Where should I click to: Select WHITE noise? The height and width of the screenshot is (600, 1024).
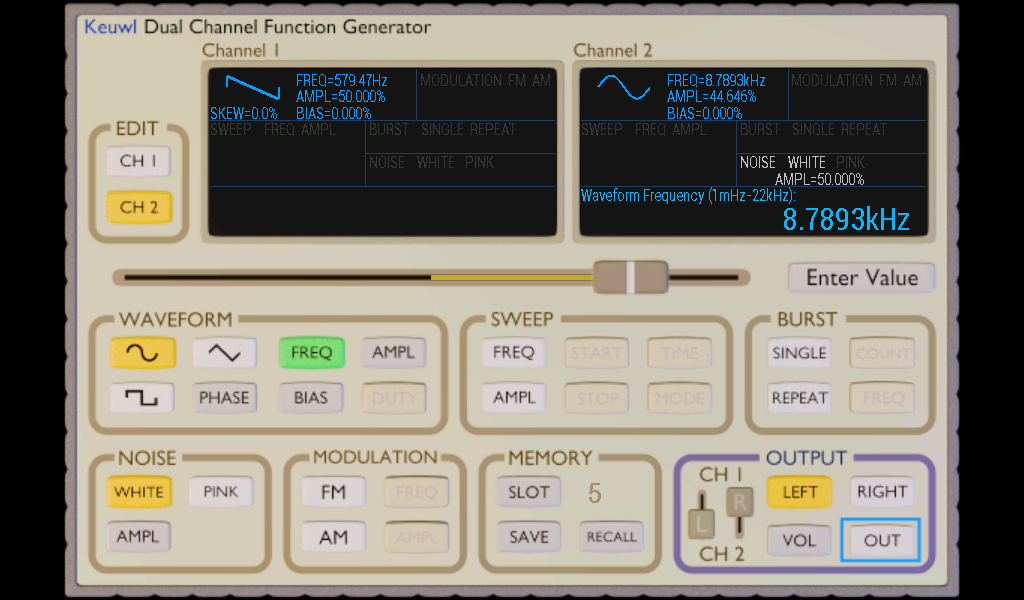[x=139, y=491]
